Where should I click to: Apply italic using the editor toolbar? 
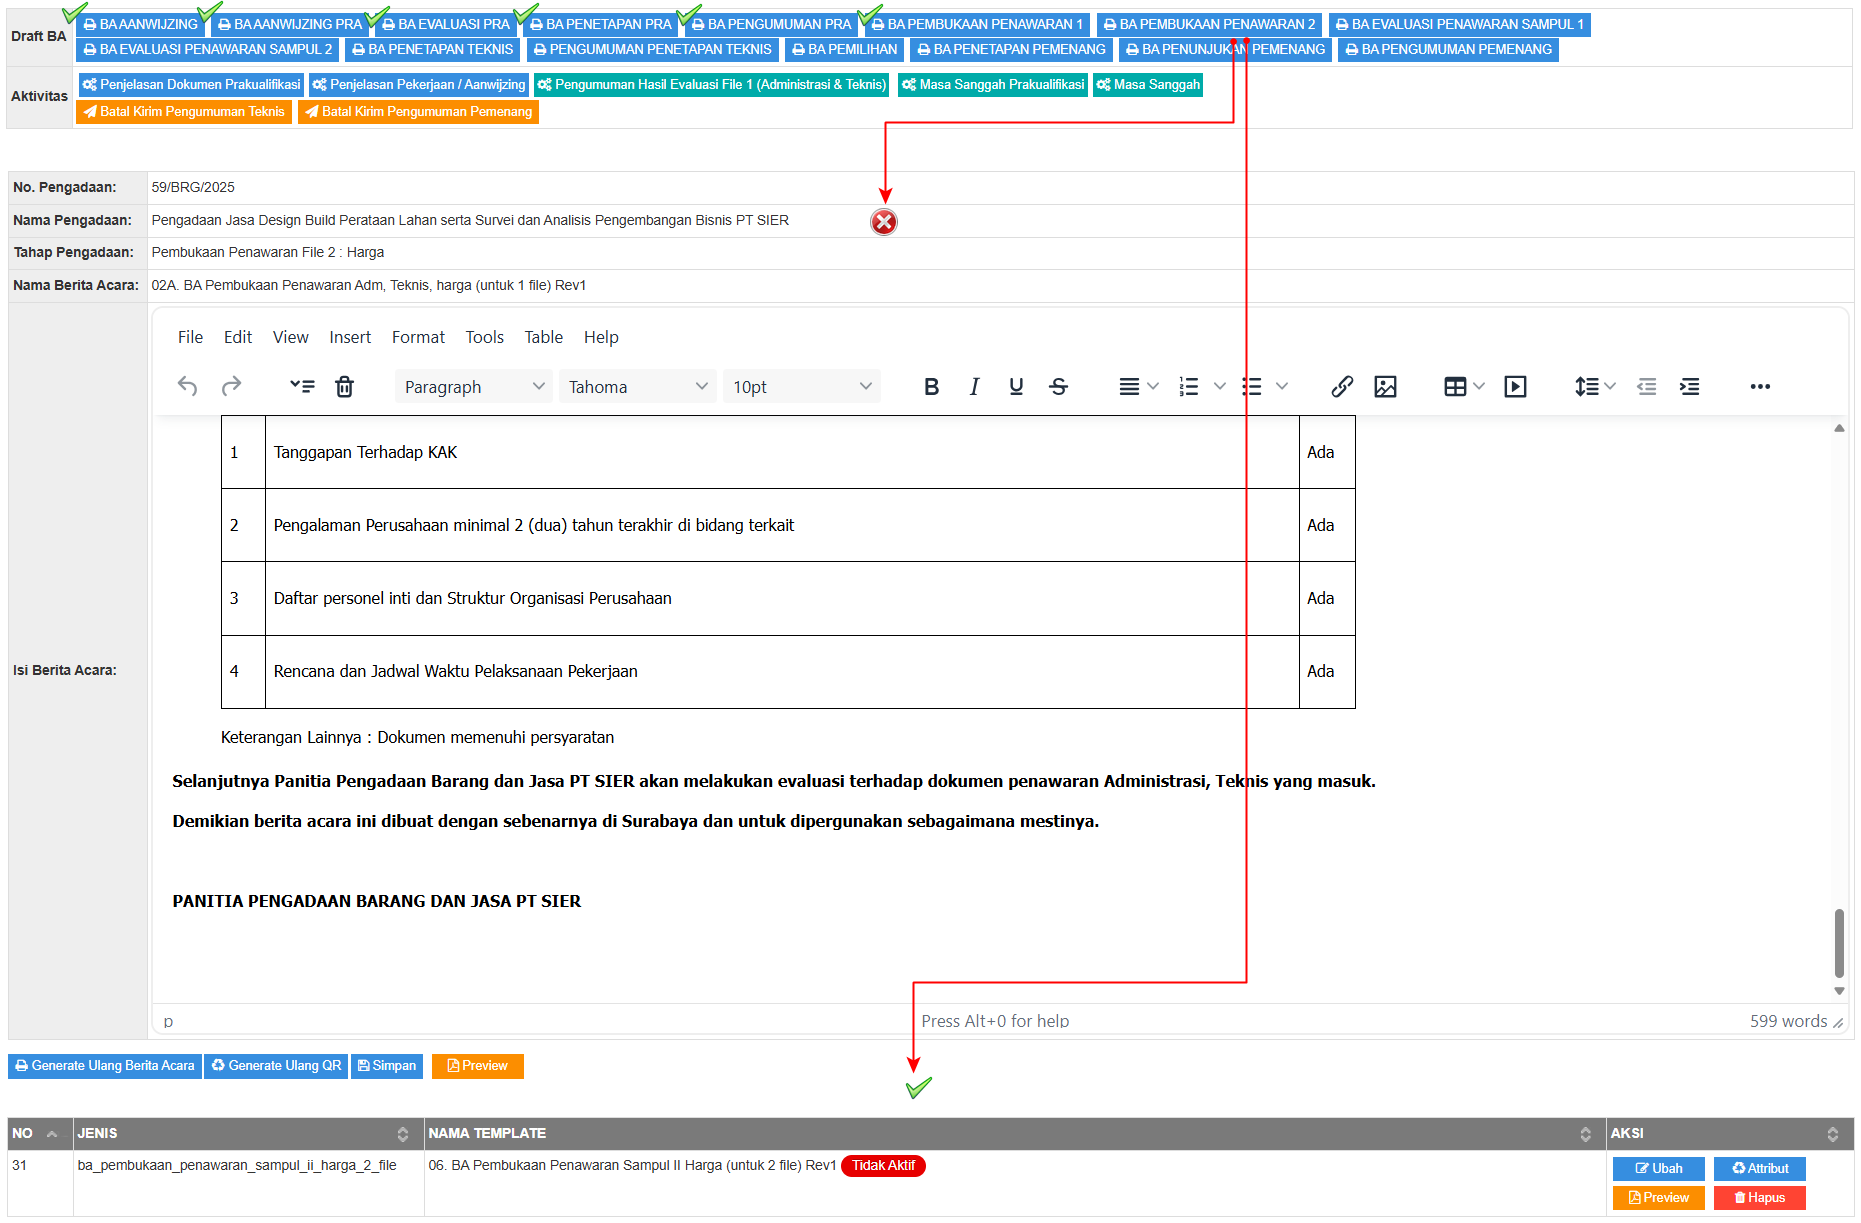974,387
